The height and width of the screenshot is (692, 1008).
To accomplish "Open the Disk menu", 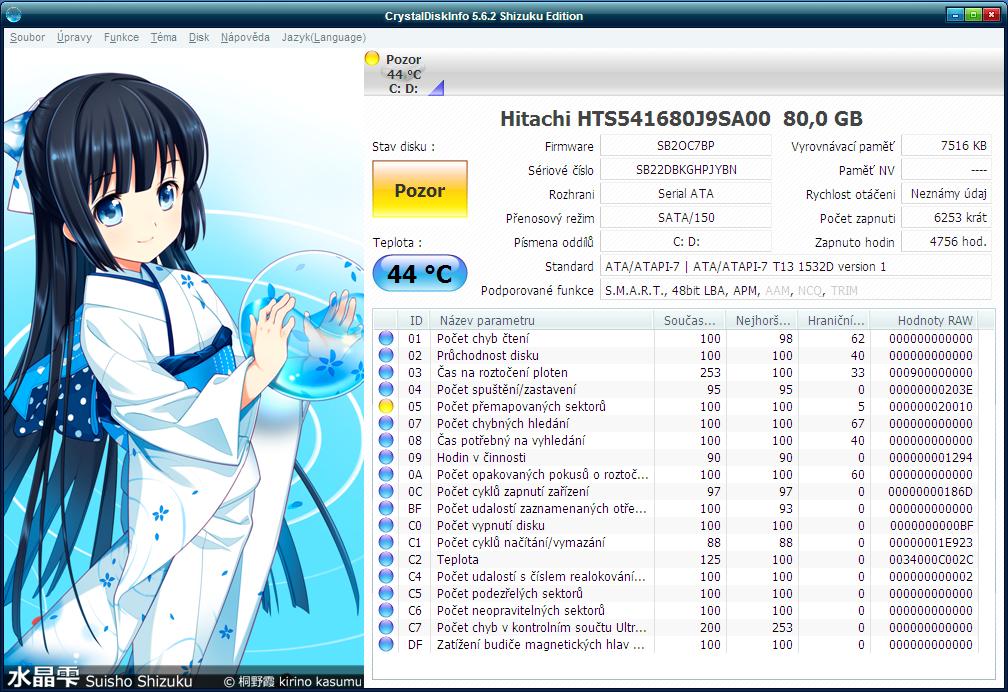I will (199, 37).
